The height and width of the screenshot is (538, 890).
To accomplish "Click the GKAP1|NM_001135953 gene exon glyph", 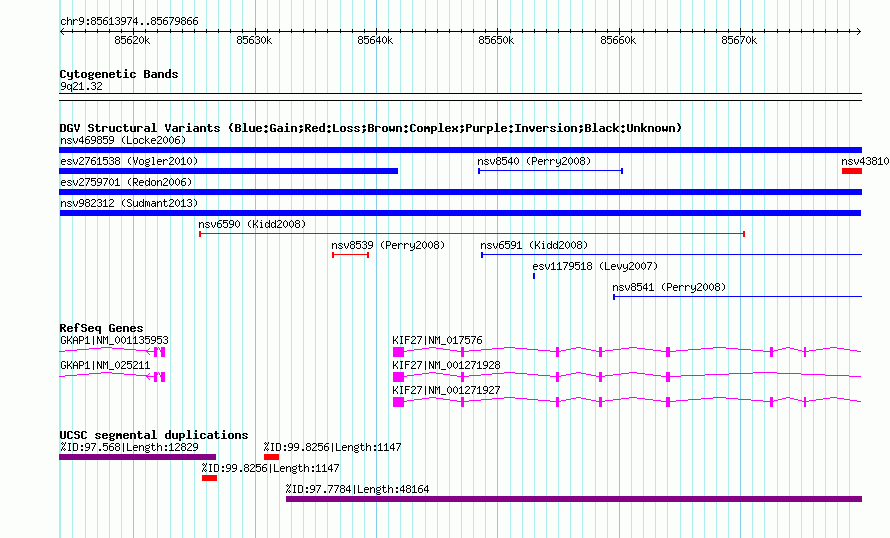I will [159, 352].
